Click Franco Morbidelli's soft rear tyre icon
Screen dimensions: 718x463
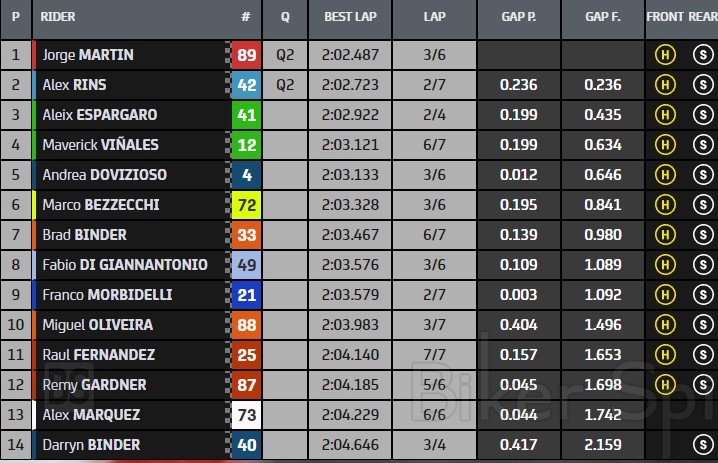point(702,295)
